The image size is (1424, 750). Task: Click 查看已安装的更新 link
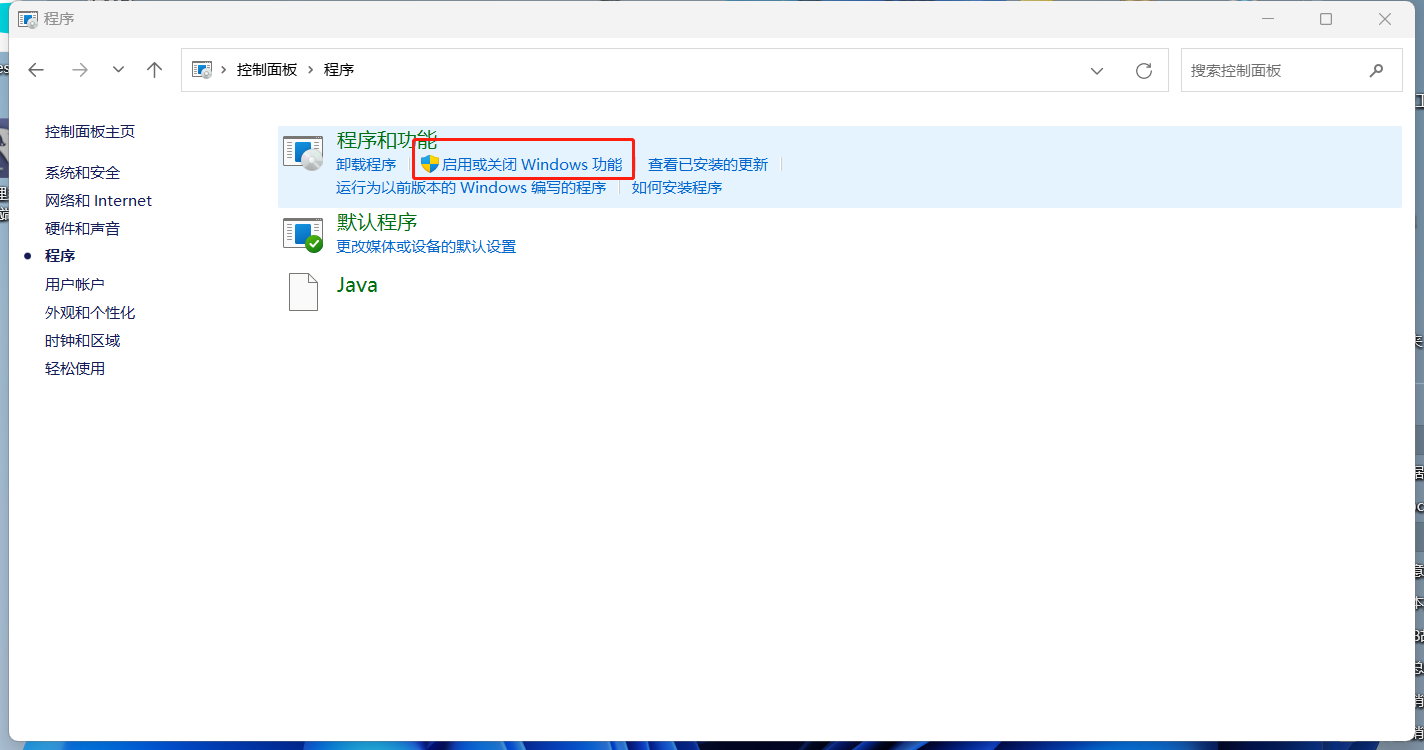708,165
